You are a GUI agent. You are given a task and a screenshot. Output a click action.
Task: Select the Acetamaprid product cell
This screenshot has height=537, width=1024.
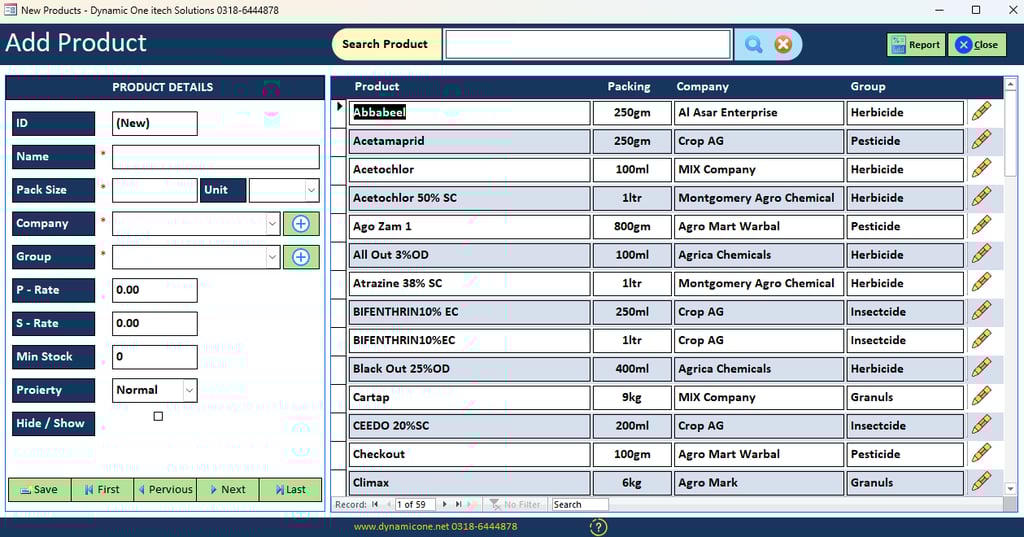pos(470,140)
